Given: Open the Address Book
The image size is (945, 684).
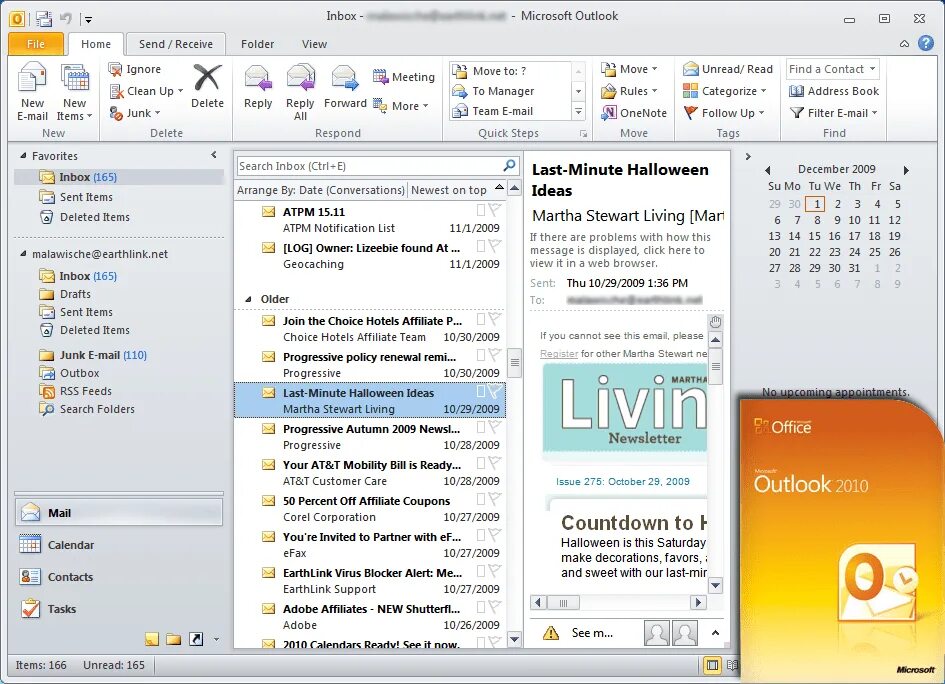Looking at the screenshot, I should click(x=834, y=91).
